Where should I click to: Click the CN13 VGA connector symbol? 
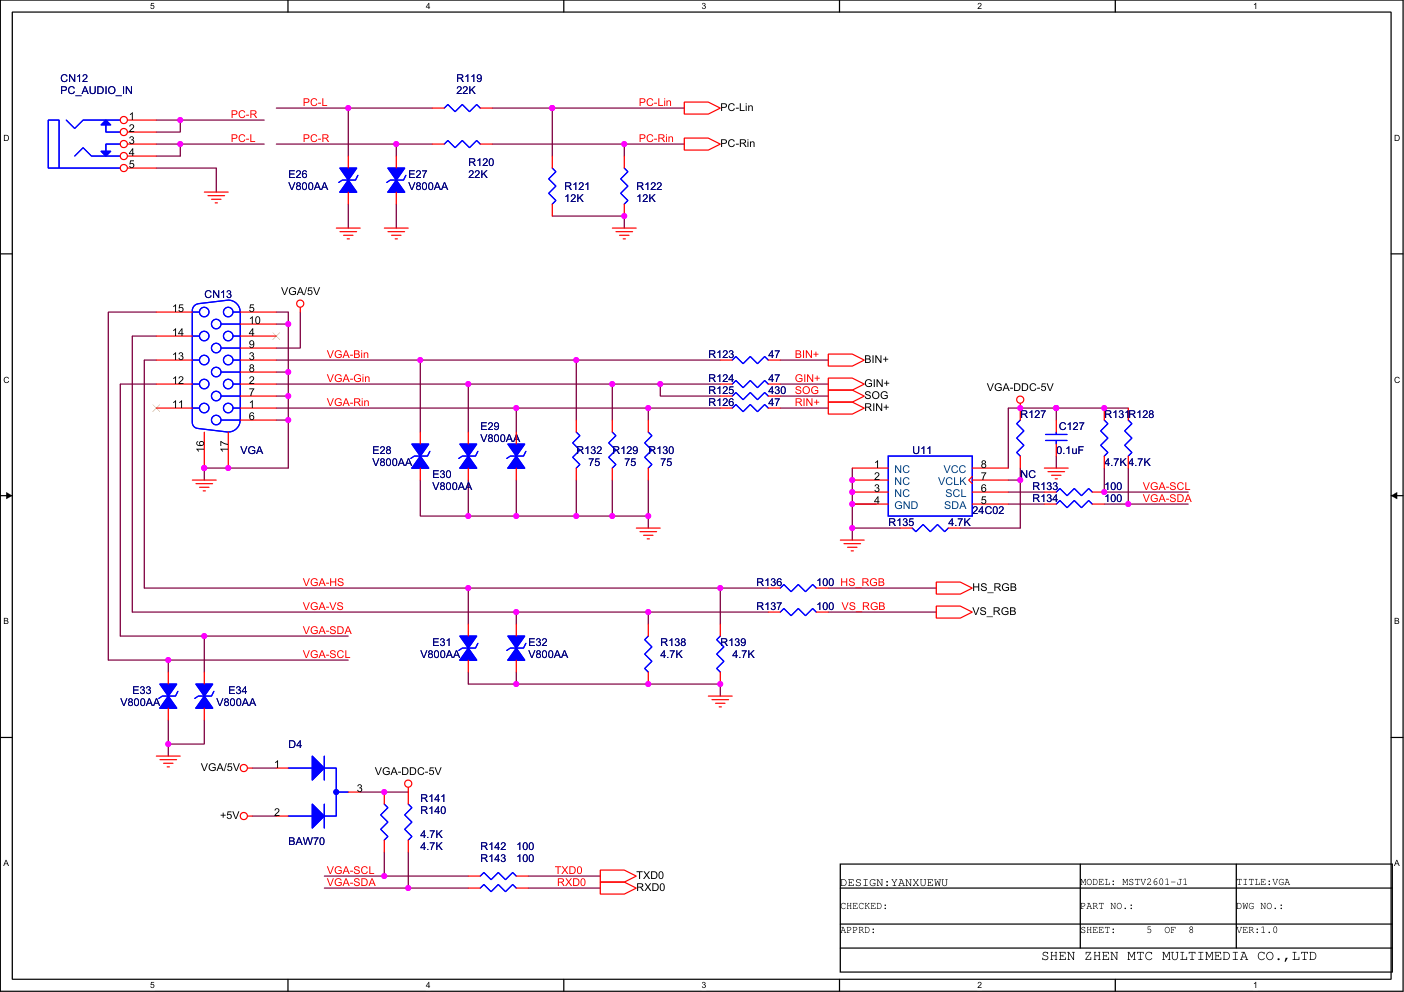pyautogui.click(x=216, y=367)
